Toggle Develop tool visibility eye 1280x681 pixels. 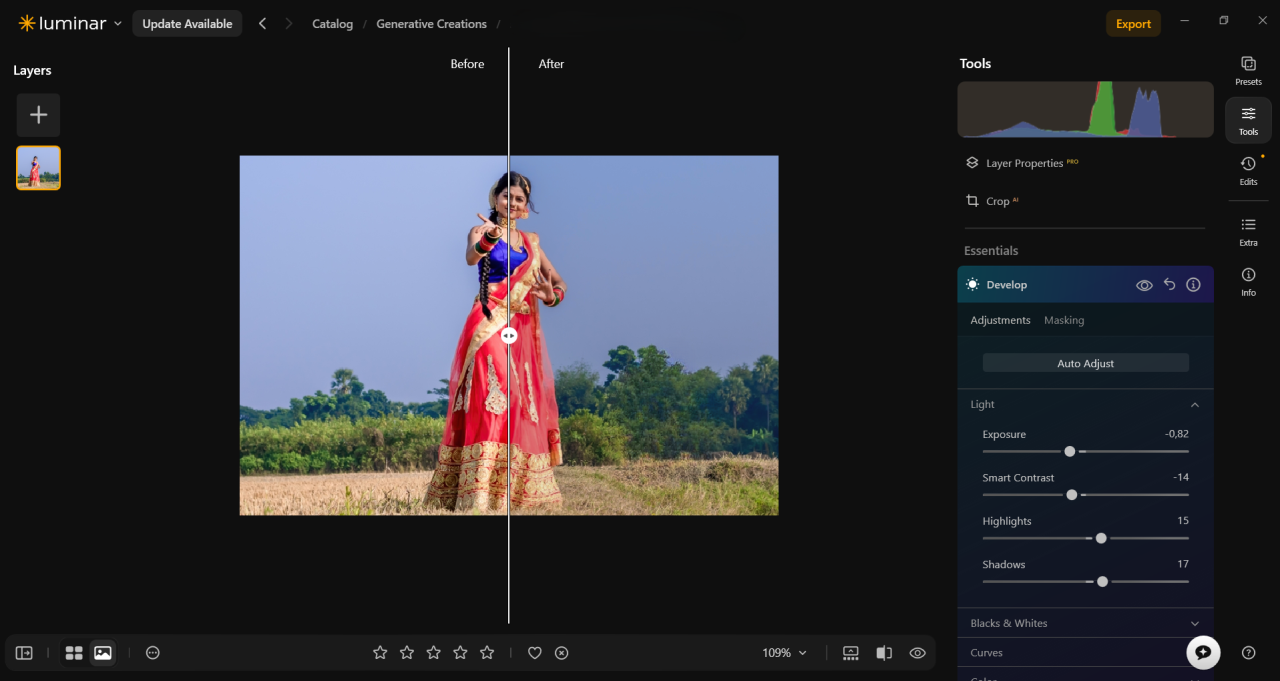[x=1144, y=285]
